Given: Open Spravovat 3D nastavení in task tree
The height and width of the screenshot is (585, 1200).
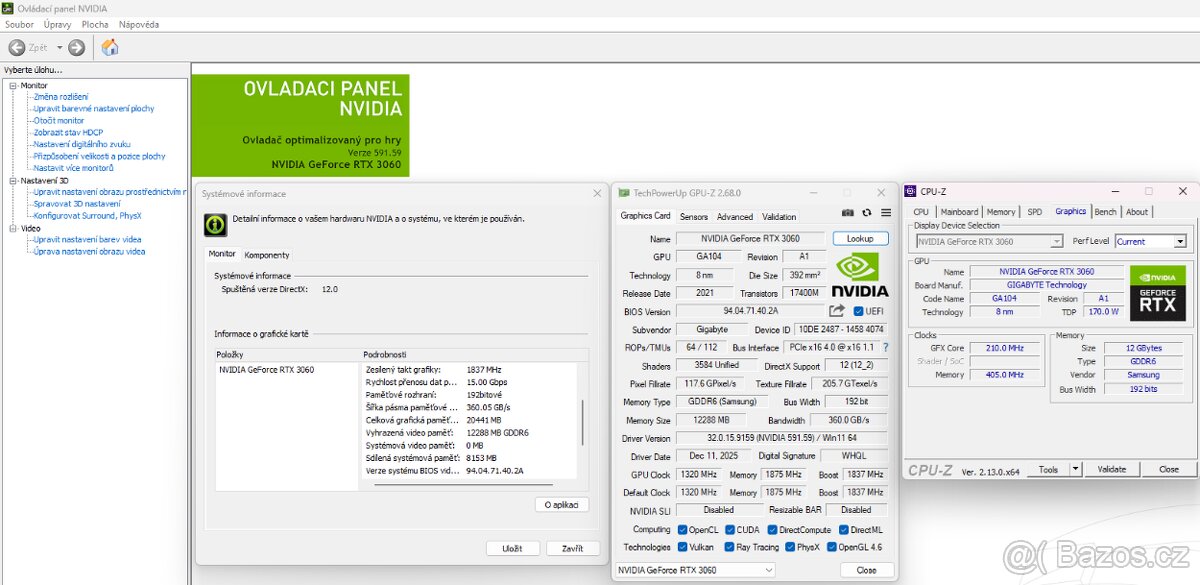Looking at the screenshot, I should [76, 203].
